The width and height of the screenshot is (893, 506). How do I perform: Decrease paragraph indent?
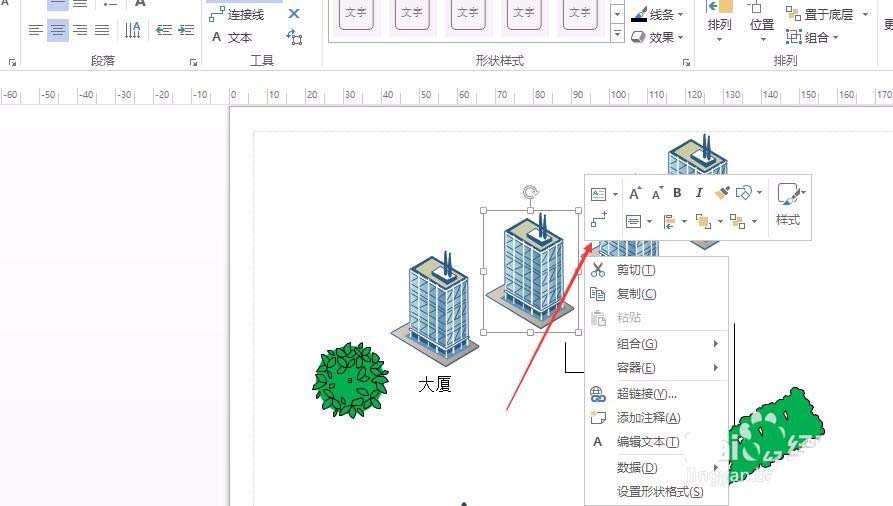(164, 30)
